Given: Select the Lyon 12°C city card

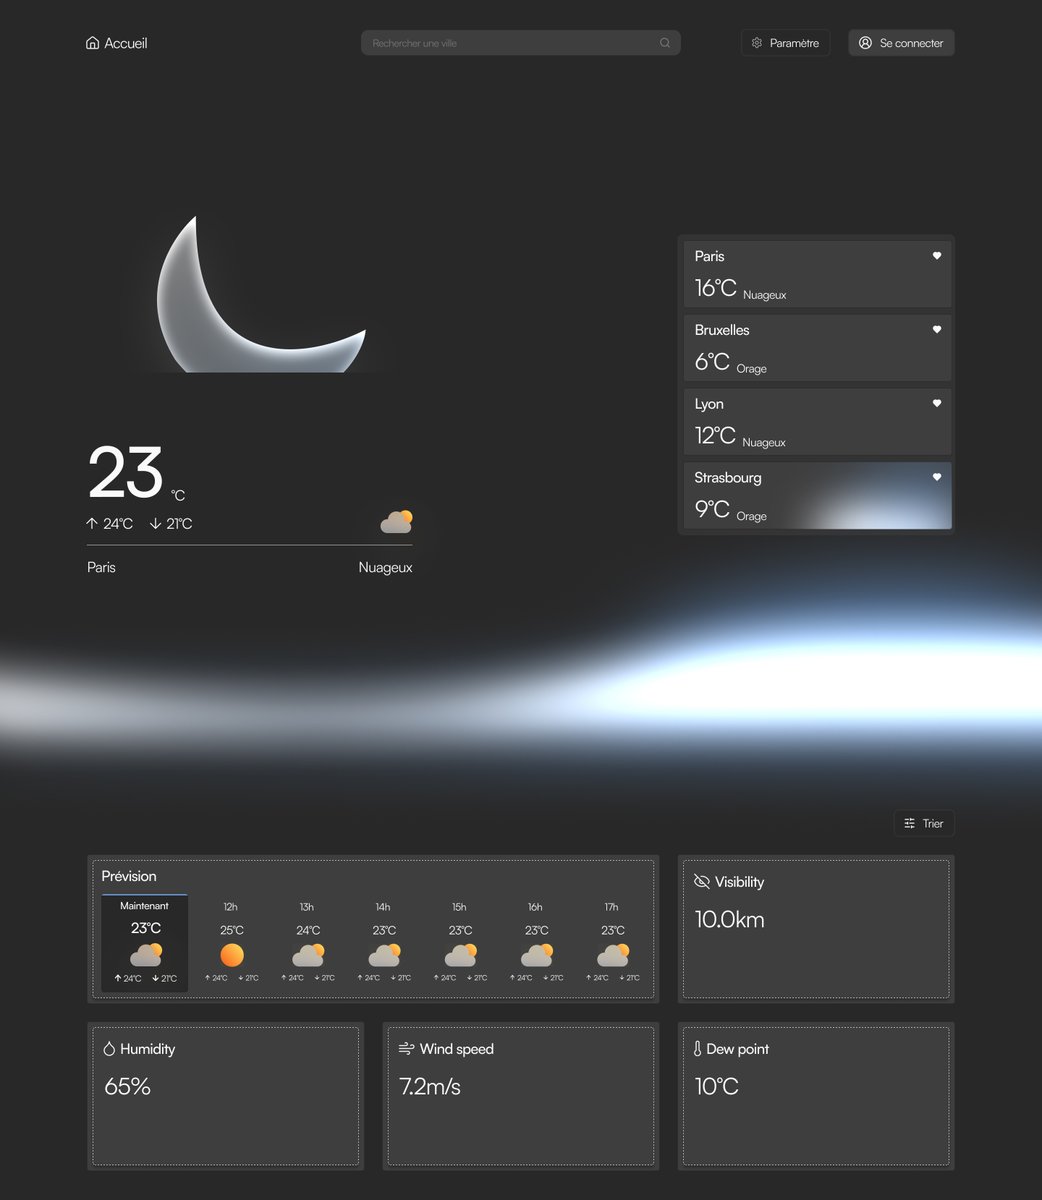Looking at the screenshot, I should point(817,422).
